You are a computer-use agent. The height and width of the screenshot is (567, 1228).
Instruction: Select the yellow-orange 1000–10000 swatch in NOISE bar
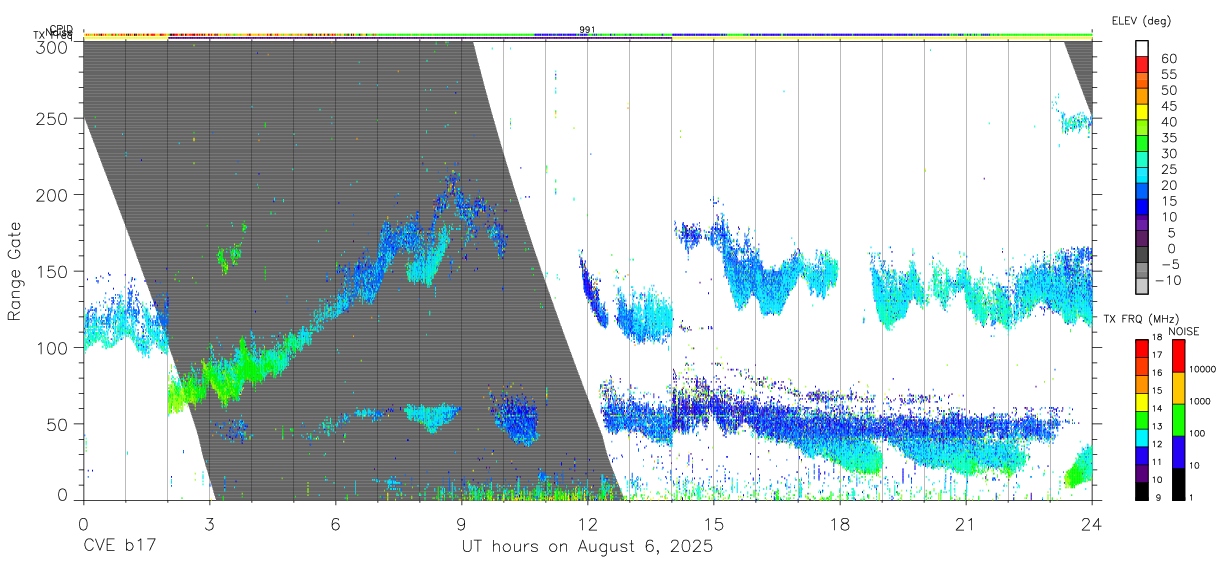(1179, 387)
